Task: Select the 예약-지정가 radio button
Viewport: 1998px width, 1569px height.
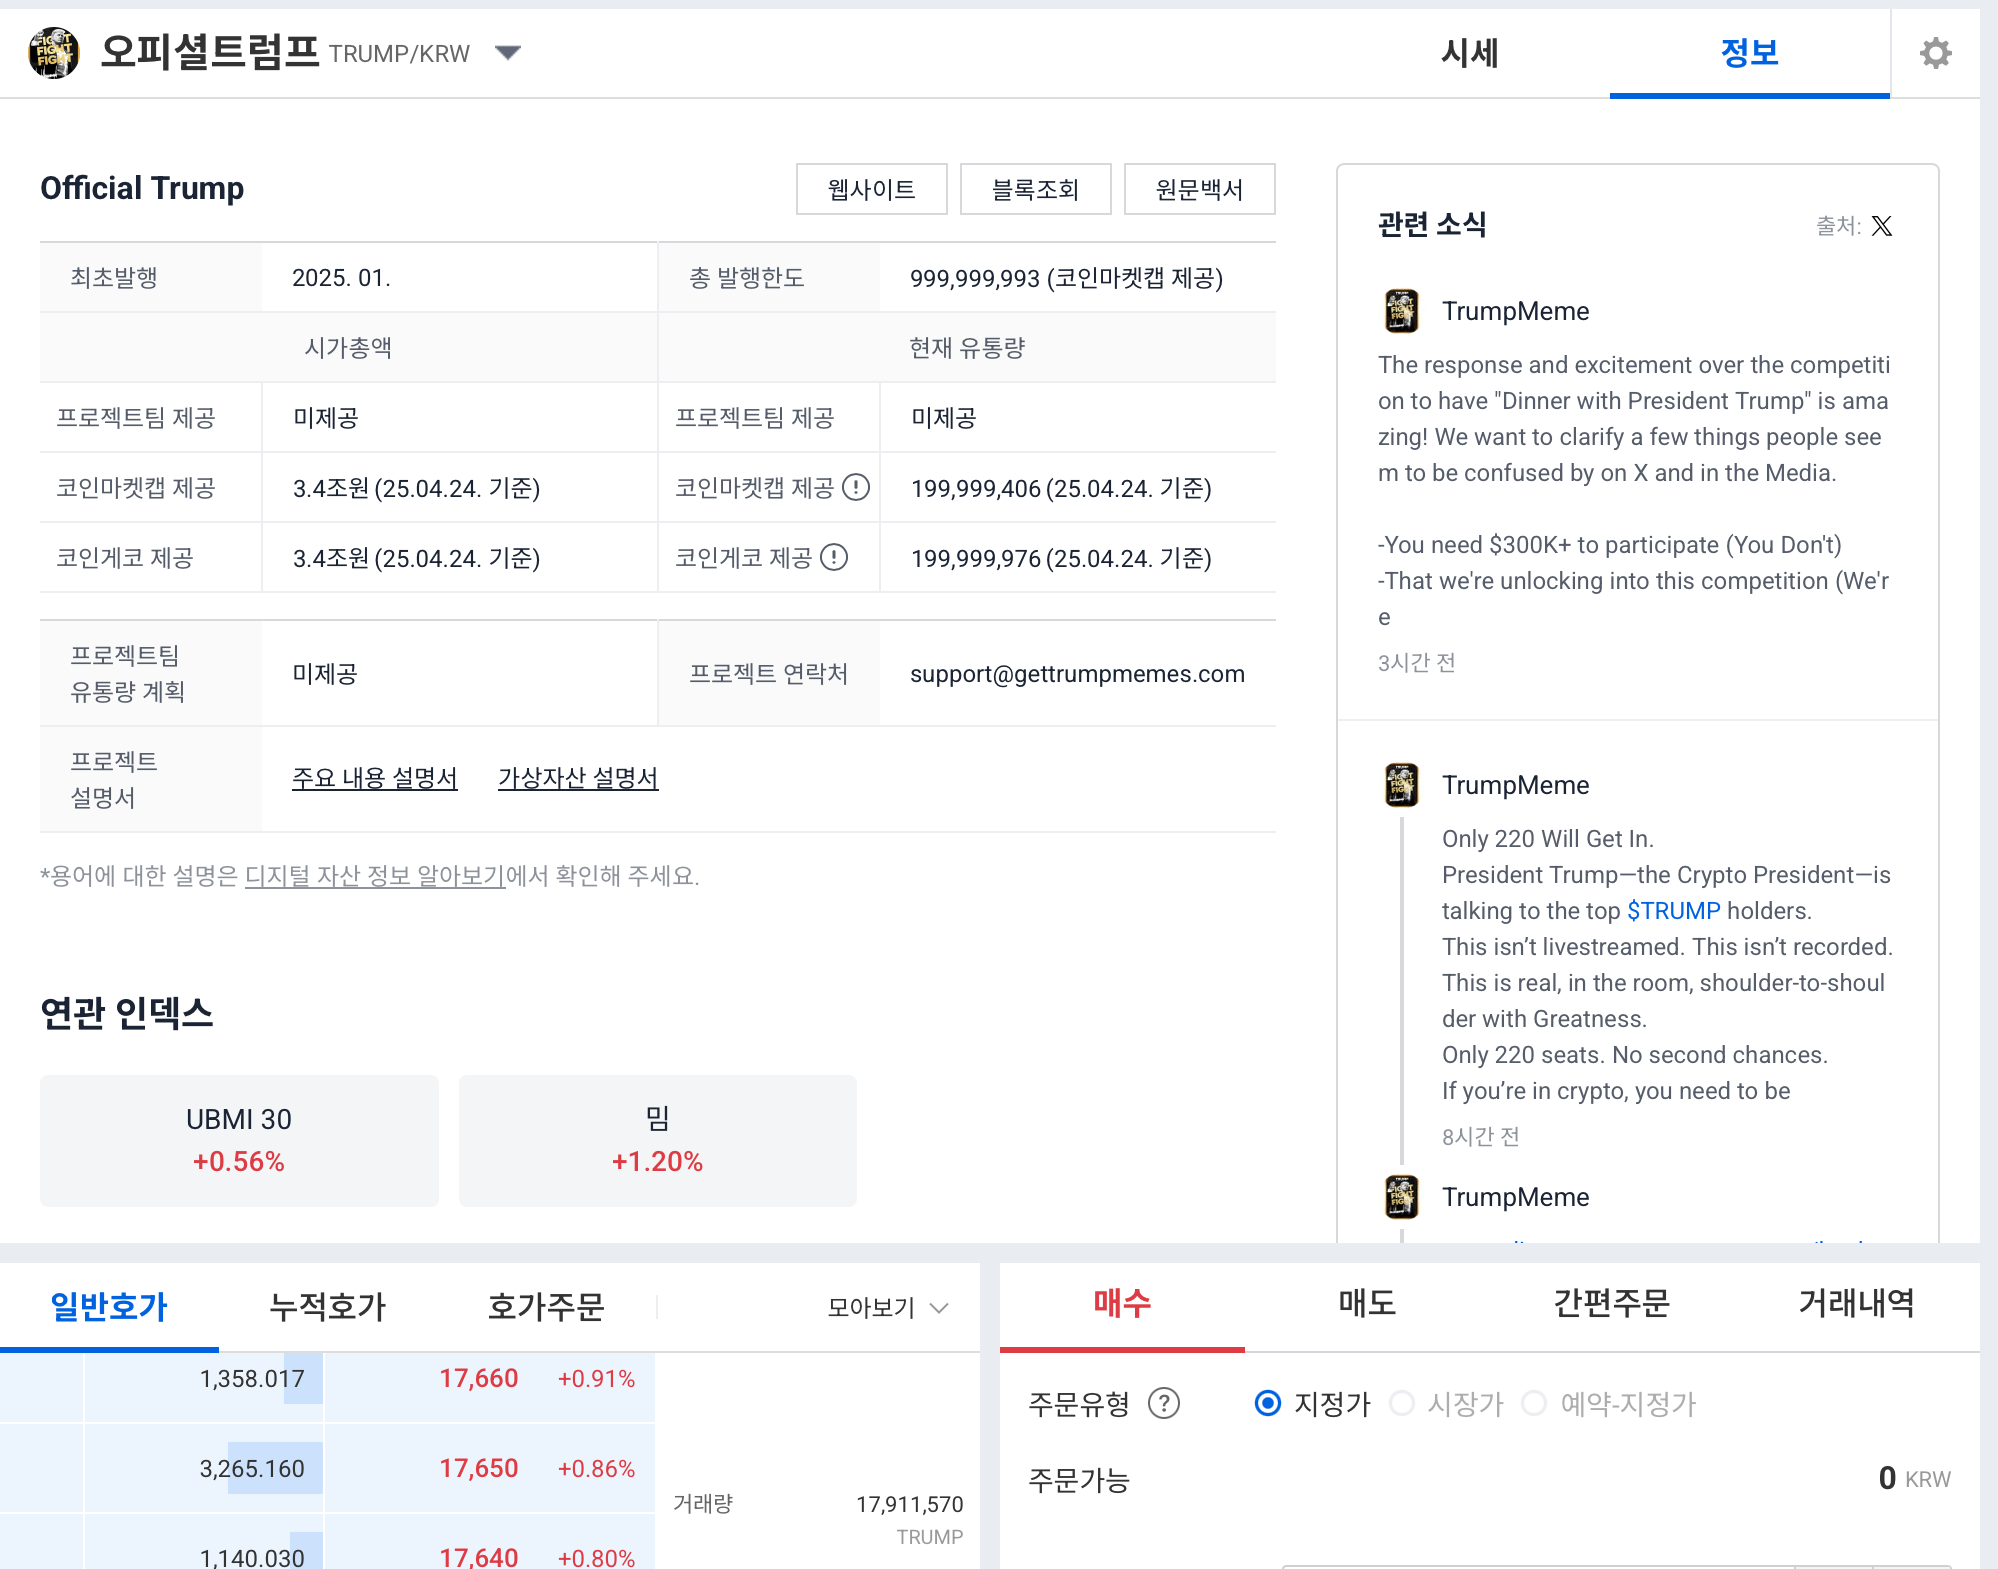Action: tap(1534, 1404)
